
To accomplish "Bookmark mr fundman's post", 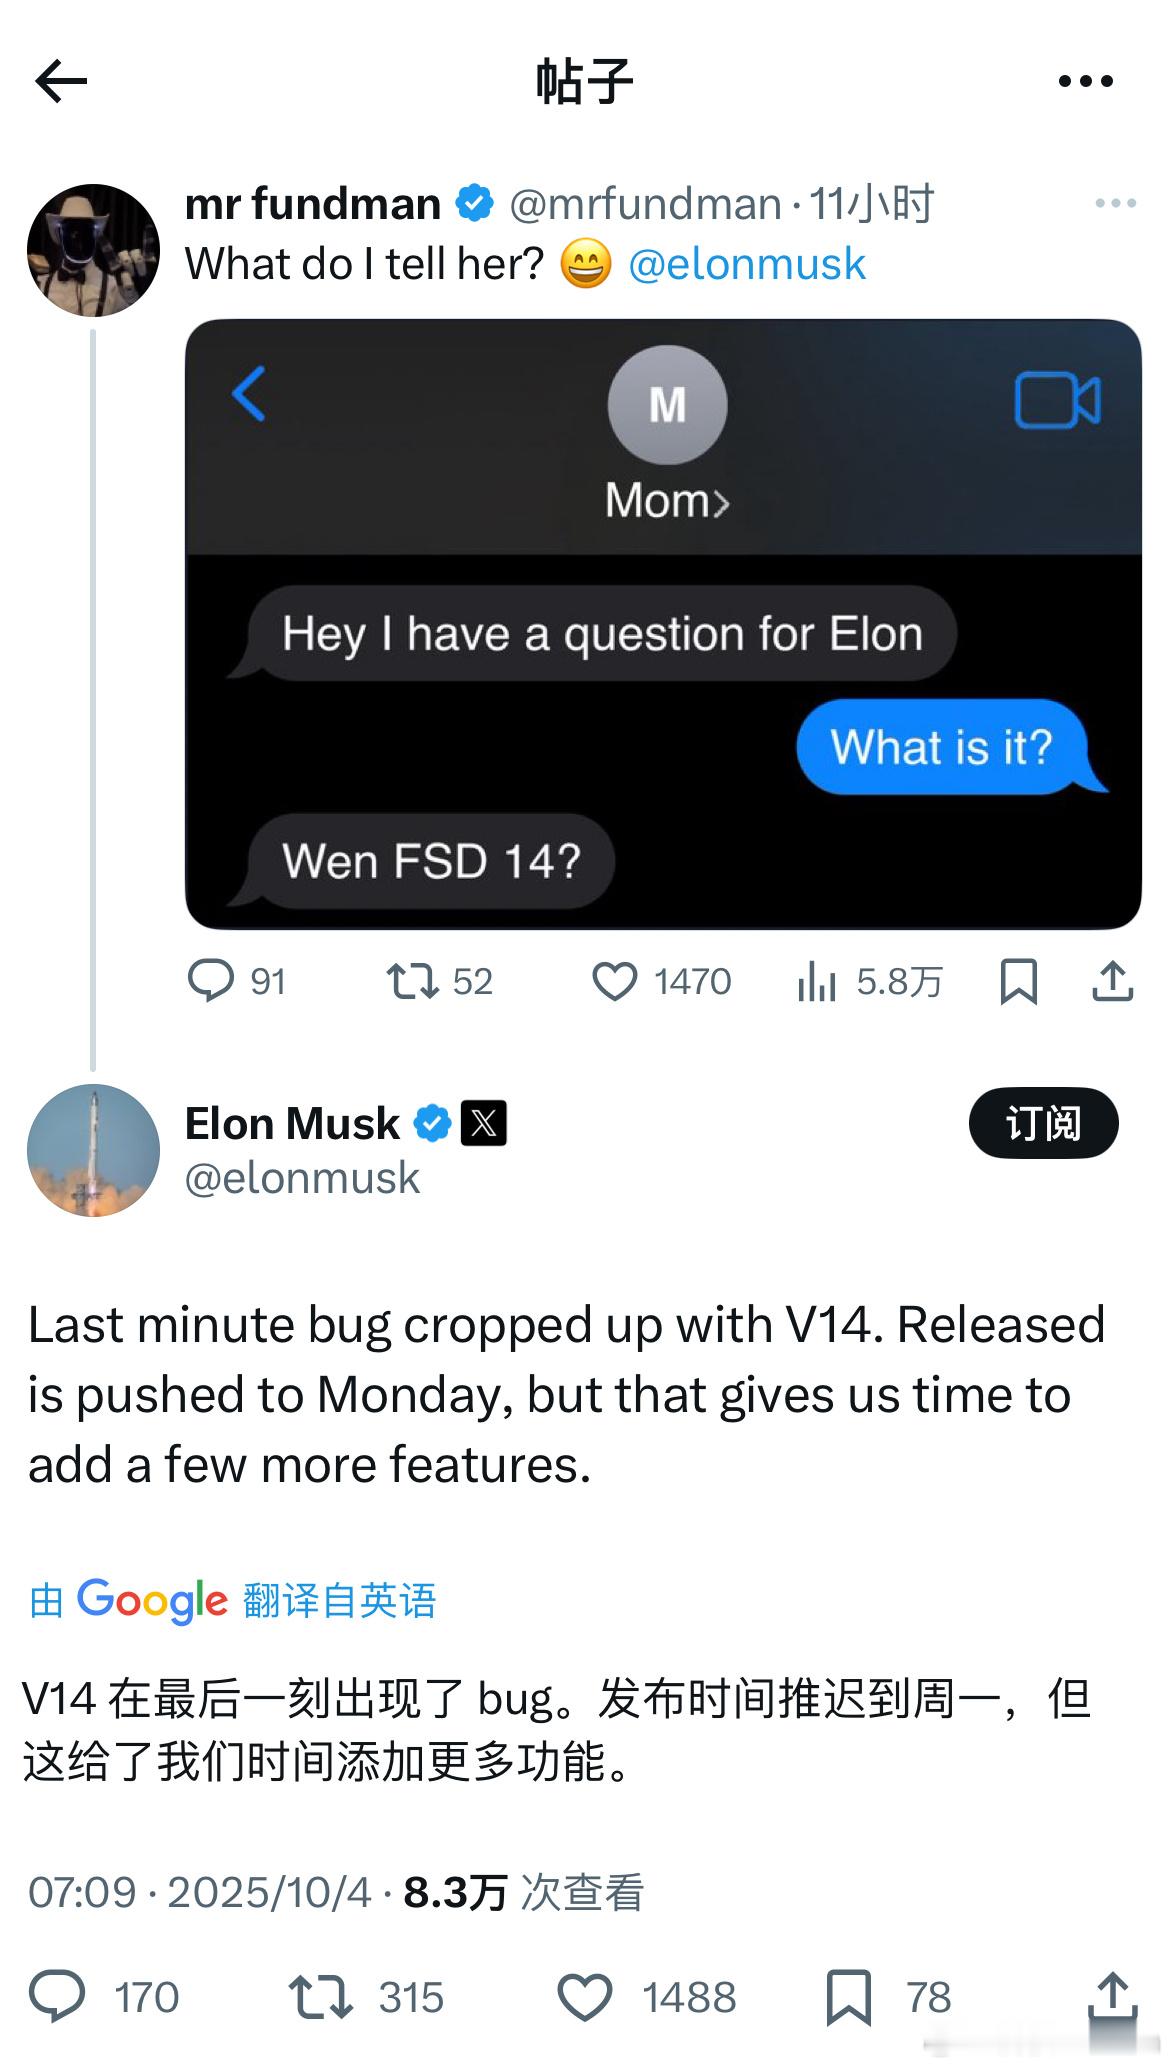I will (1018, 981).
